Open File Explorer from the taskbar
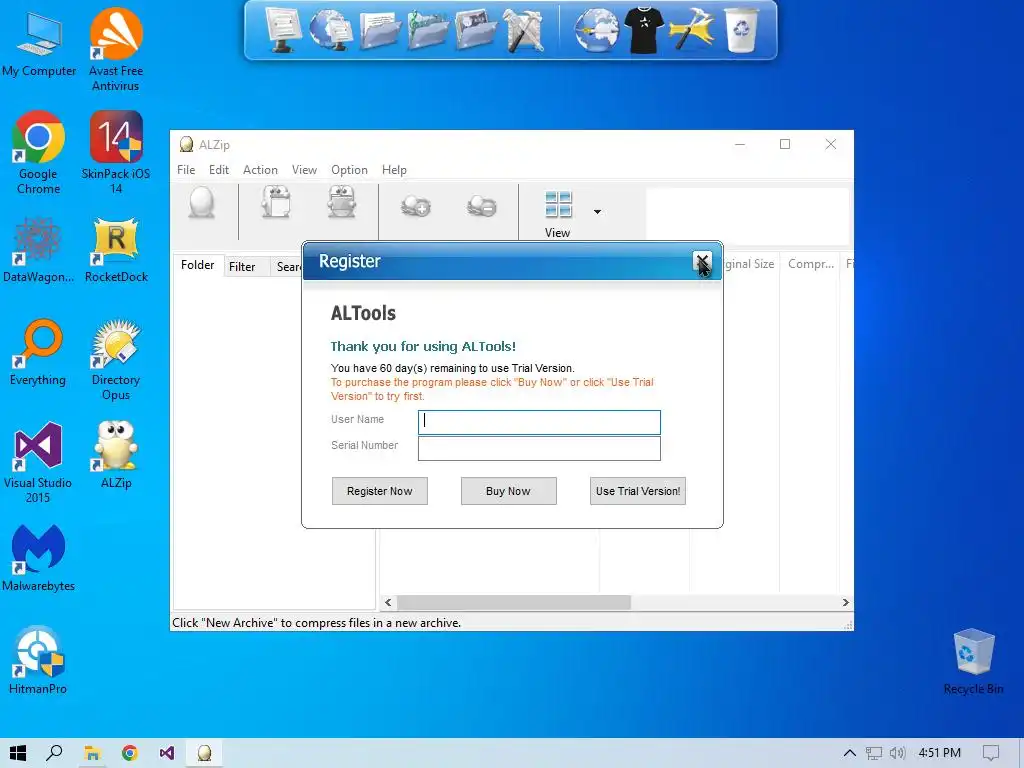This screenshot has width=1024, height=768. pos(92,753)
